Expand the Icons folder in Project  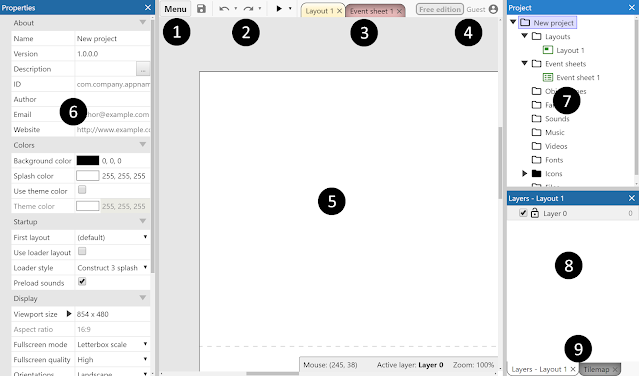point(524,174)
